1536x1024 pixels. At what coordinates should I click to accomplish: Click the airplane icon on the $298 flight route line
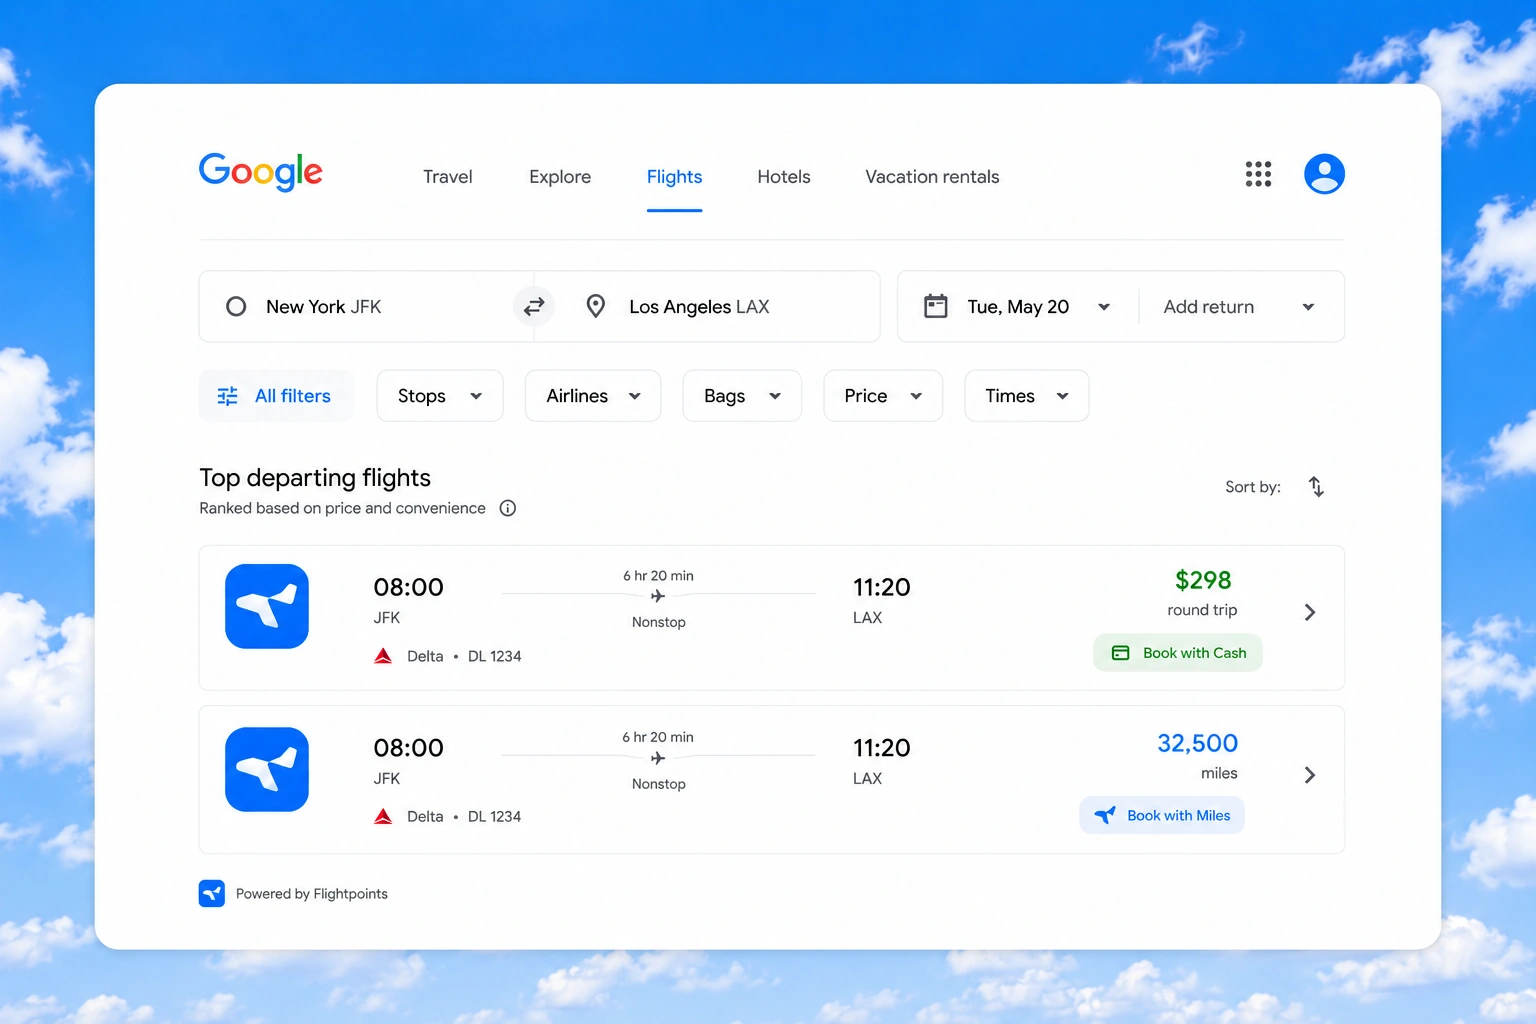point(658,596)
